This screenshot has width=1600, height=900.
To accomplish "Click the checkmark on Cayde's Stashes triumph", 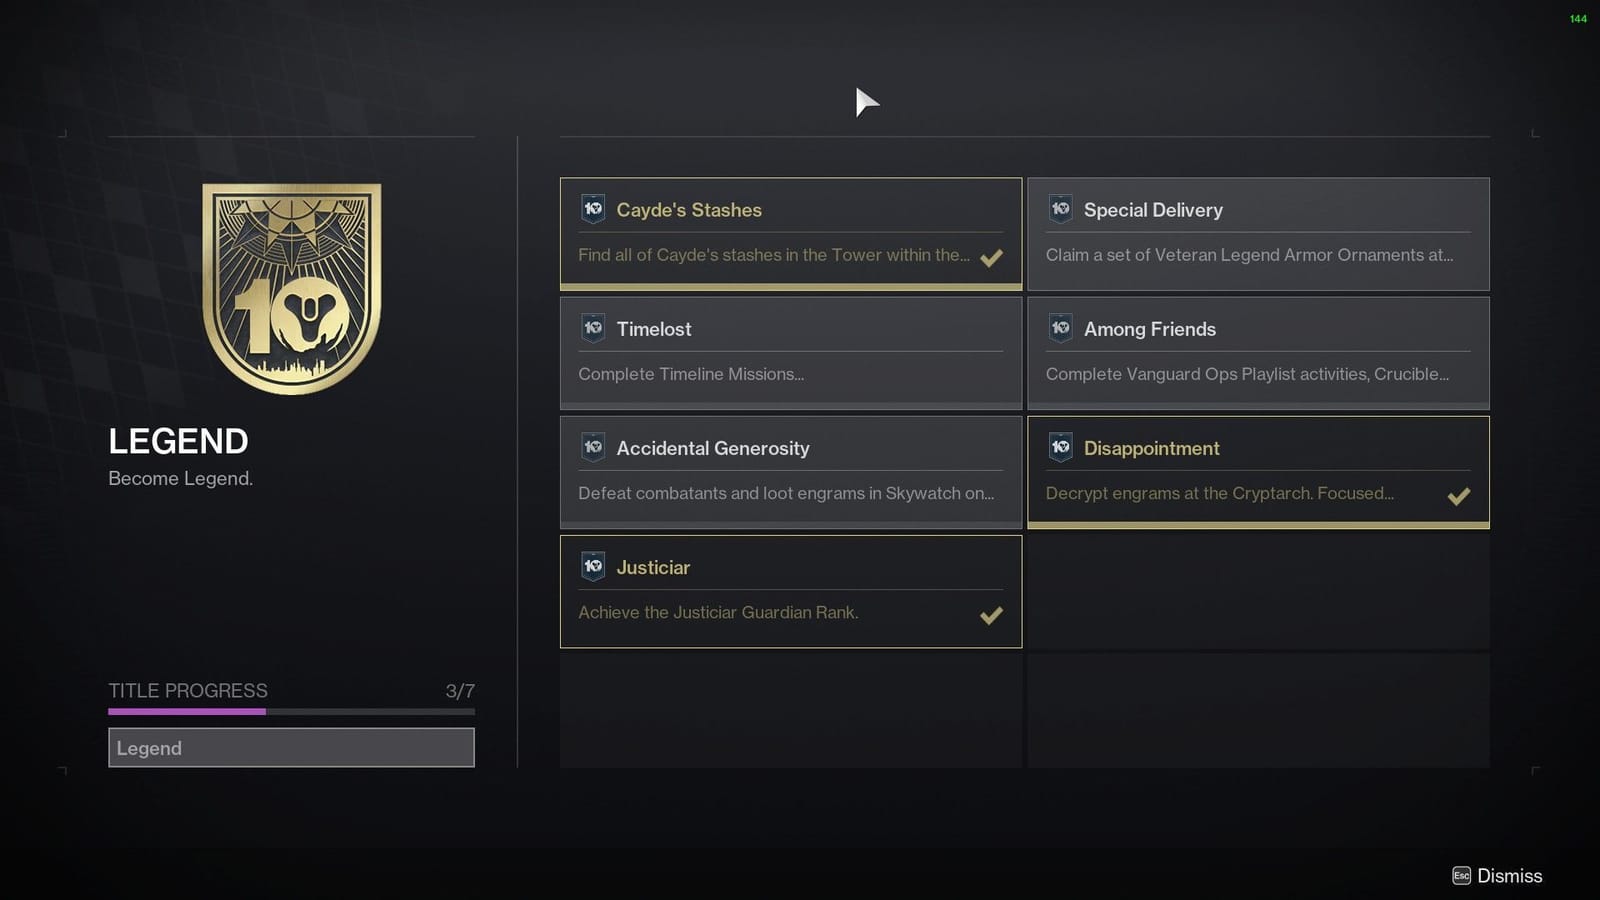I will click(x=991, y=257).
